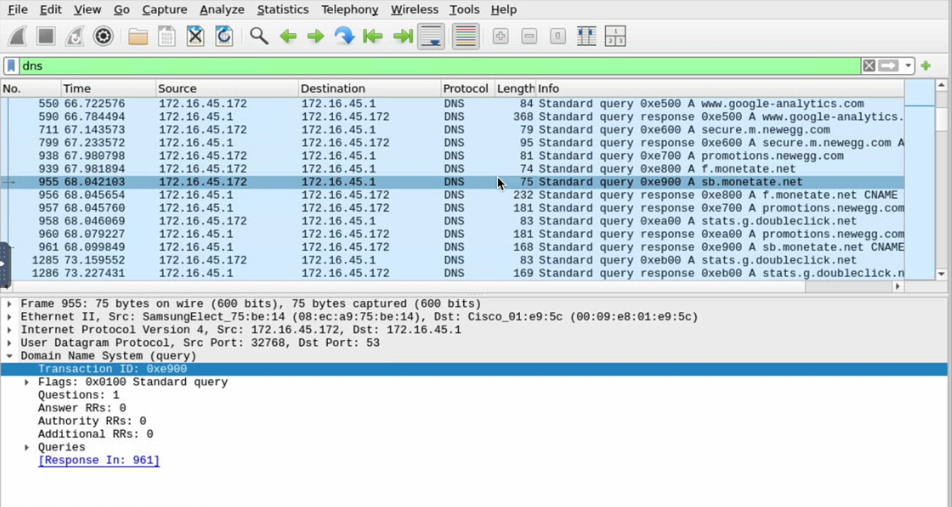Image resolution: width=952 pixels, height=507 pixels.
Task: Expand the Queries tree node
Action: click(27, 447)
